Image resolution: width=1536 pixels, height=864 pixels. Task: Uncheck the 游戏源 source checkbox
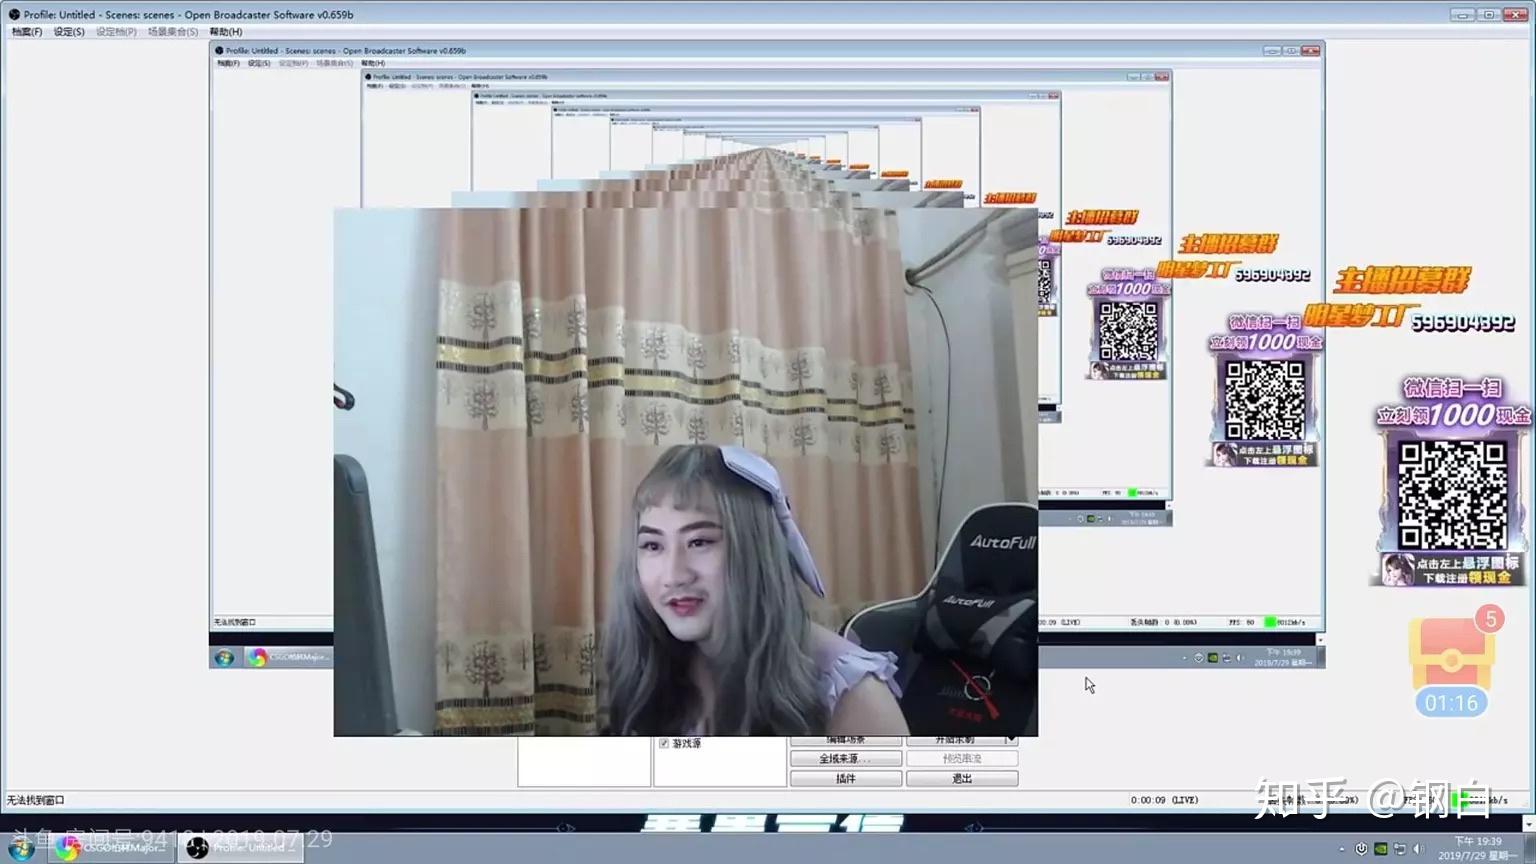point(664,741)
